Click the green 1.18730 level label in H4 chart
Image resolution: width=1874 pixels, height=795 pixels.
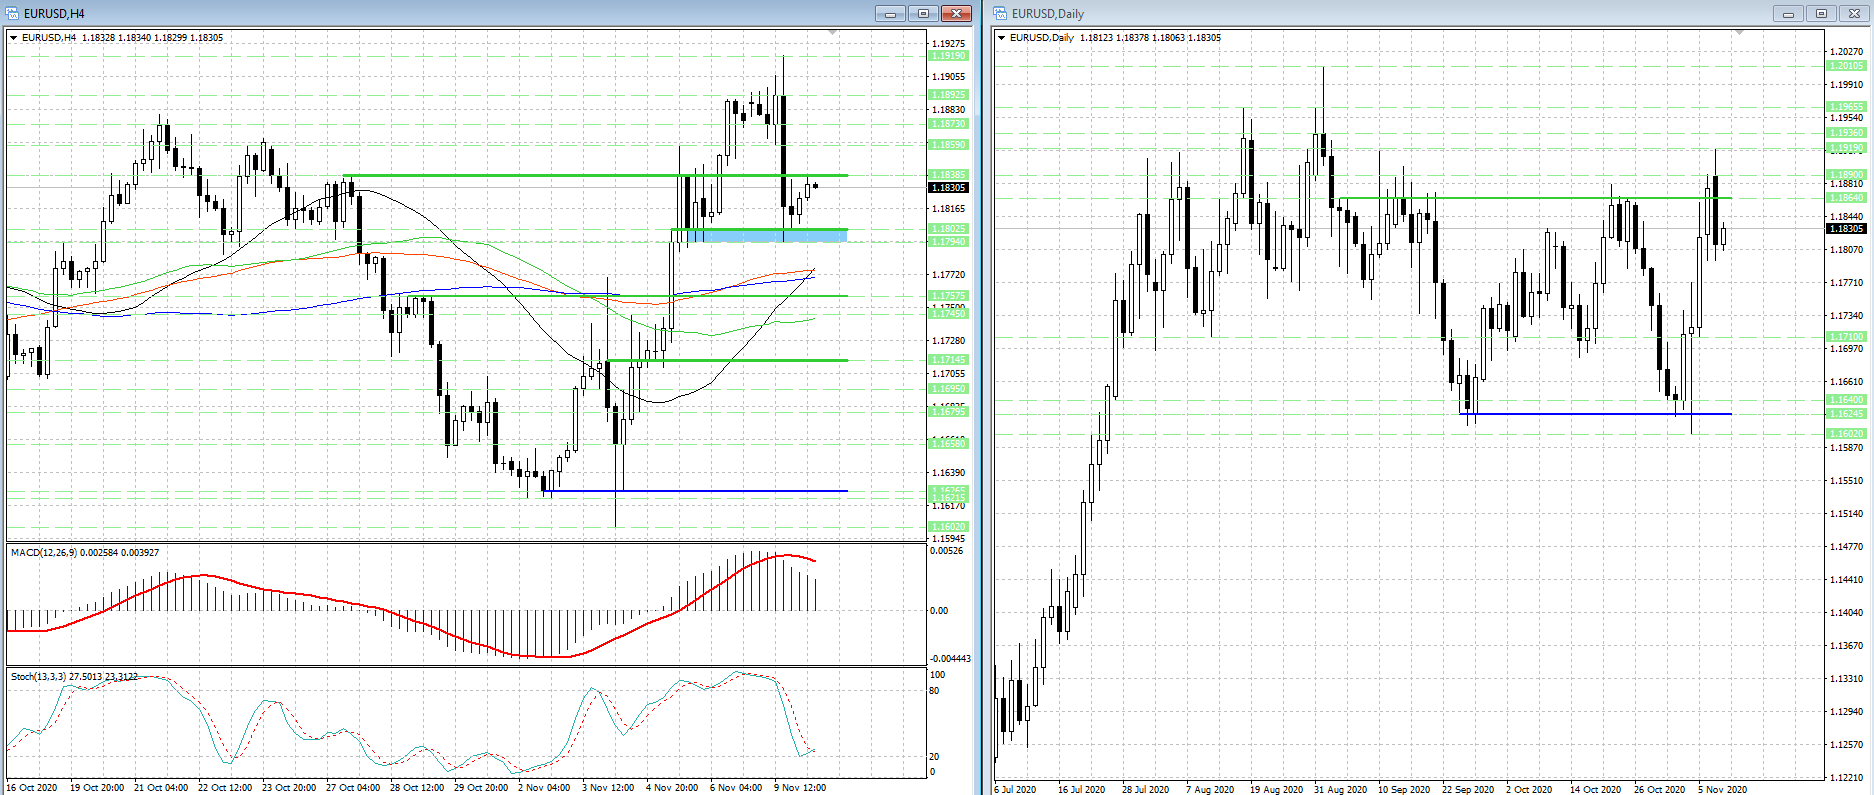[949, 124]
